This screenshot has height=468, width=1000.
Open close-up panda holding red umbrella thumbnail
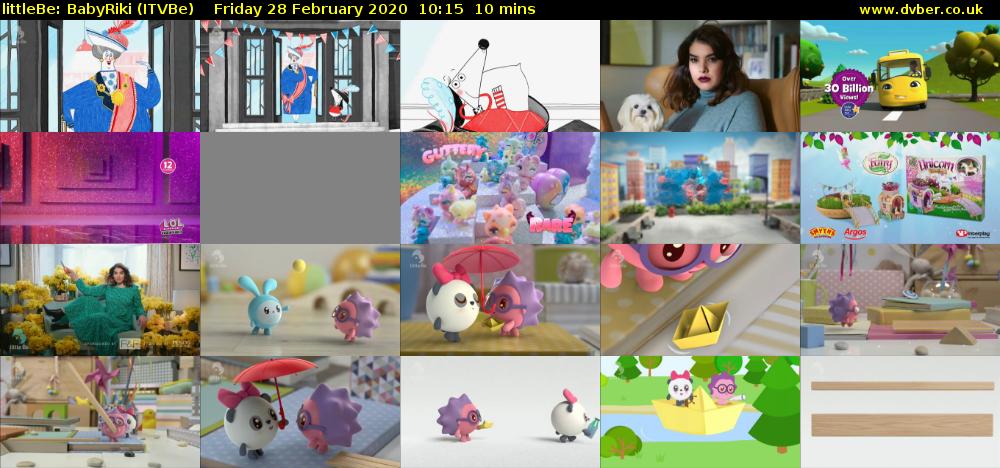300,412
